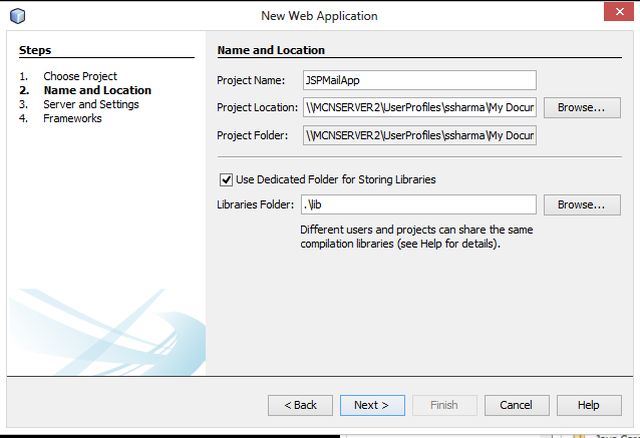The image size is (640, 438).
Task: Click the Name and Location panel heading
Action: tap(271, 50)
